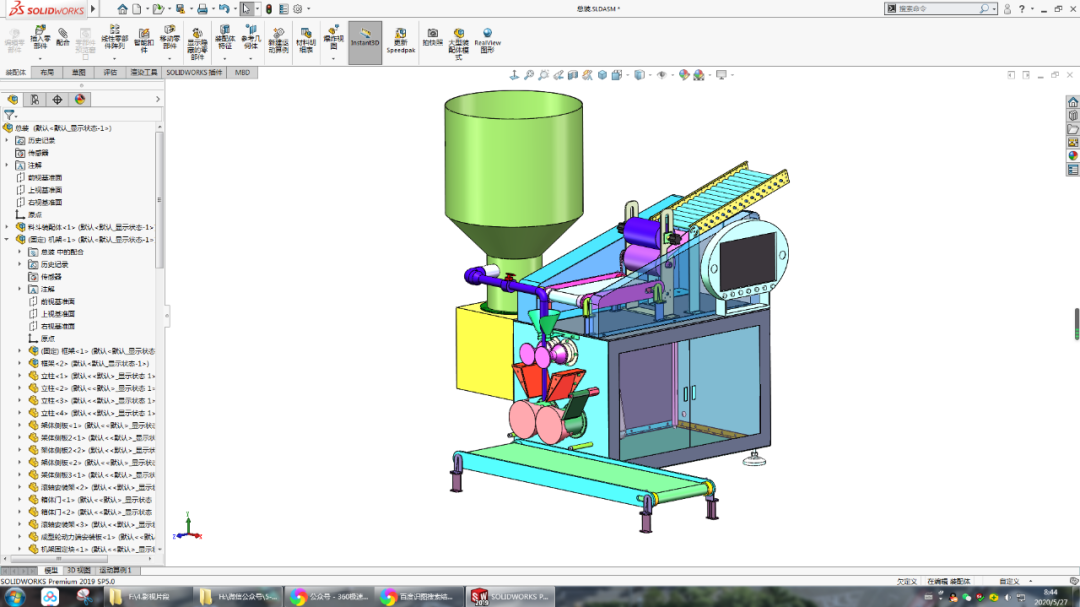Click Large Assembly Mode tool

click(x=459, y=43)
